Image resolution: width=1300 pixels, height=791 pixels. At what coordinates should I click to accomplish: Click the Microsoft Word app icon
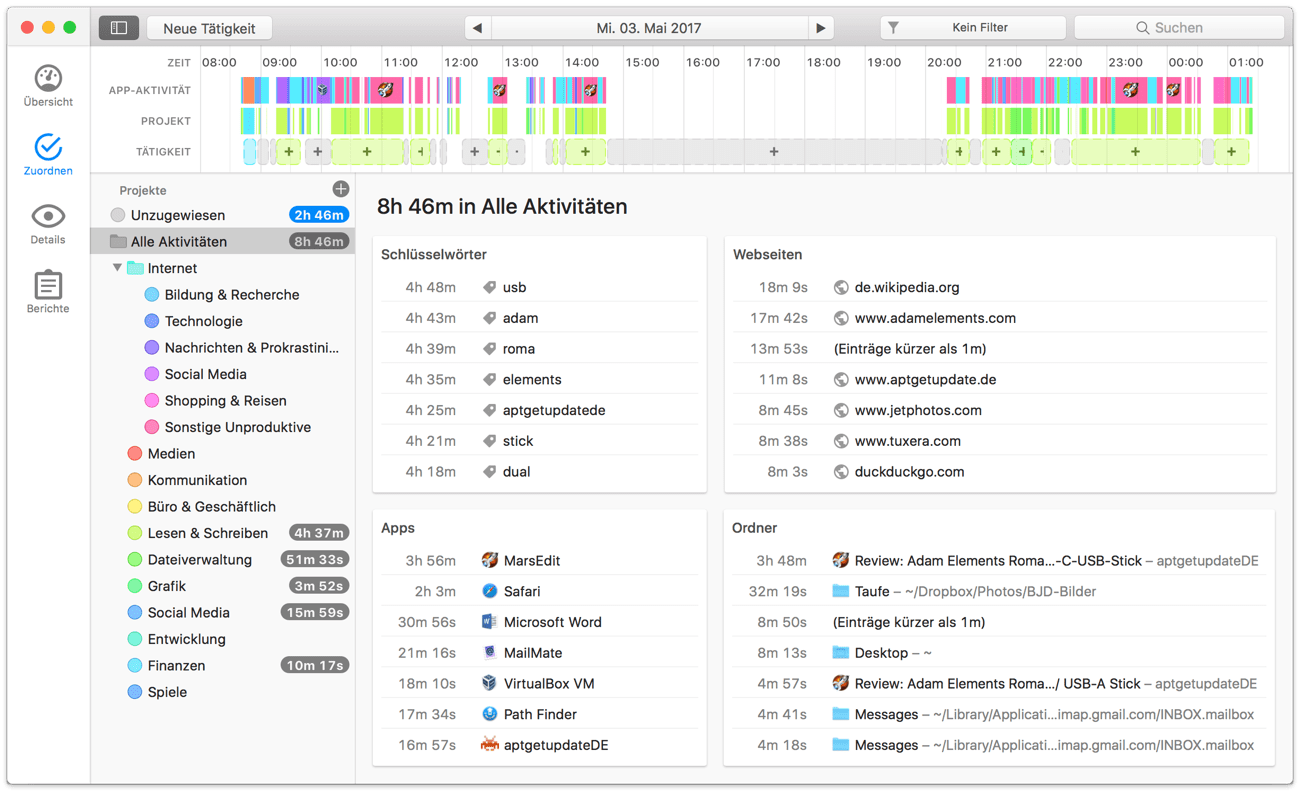click(x=490, y=622)
